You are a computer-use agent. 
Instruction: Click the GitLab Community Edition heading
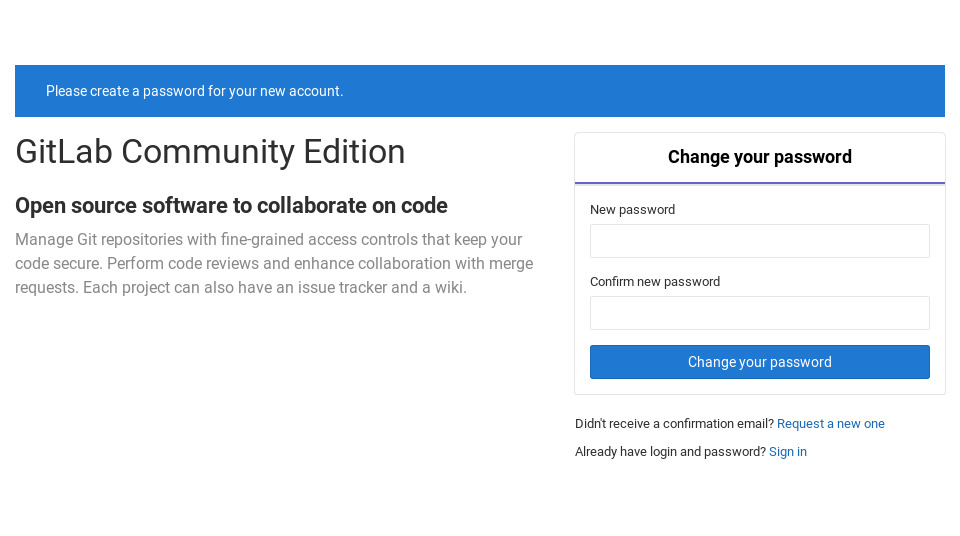coord(210,152)
